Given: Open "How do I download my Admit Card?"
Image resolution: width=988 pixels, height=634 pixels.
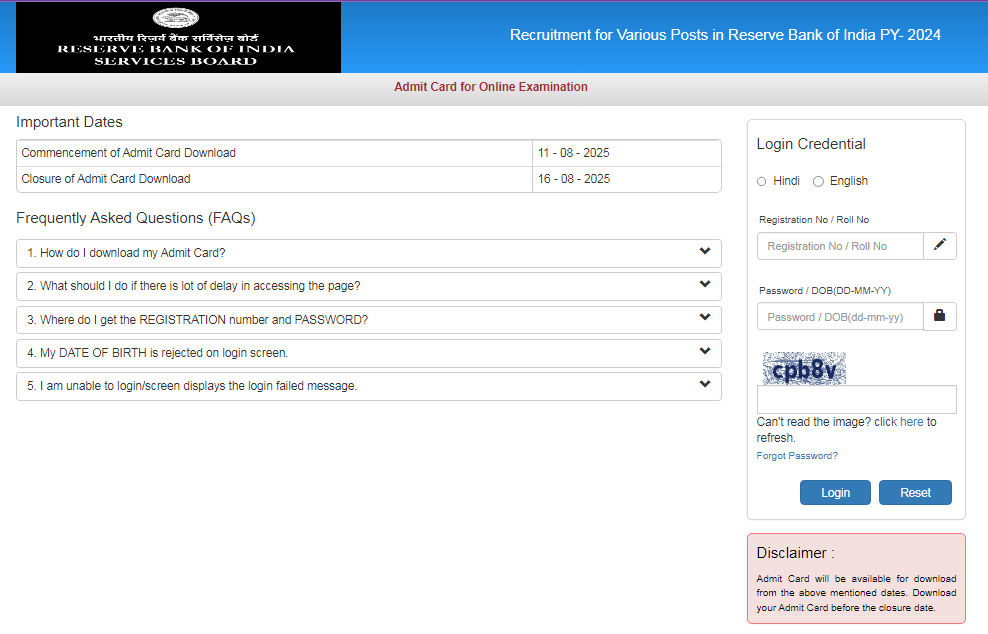Looking at the screenshot, I should point(126,253).
